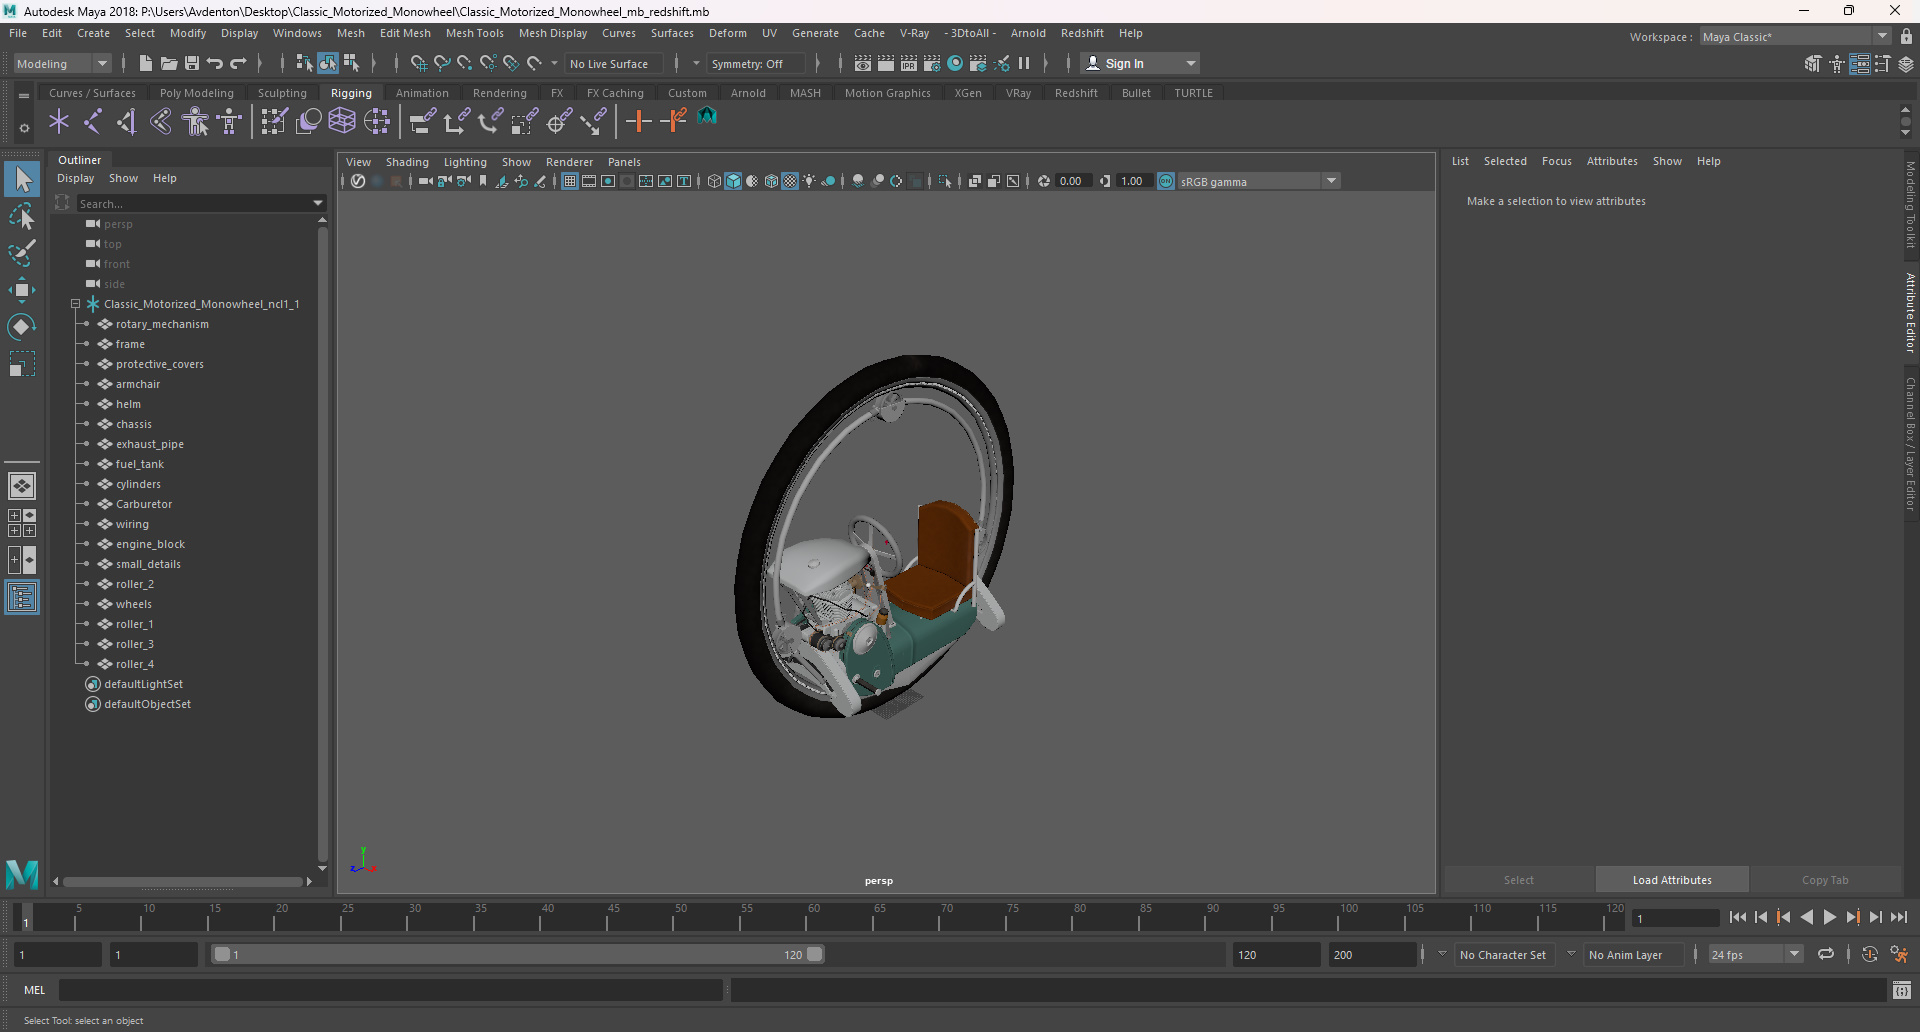The image size is (1920, 1032).
Task: Open the Redshift menu
Action: tap(1082, 33)
